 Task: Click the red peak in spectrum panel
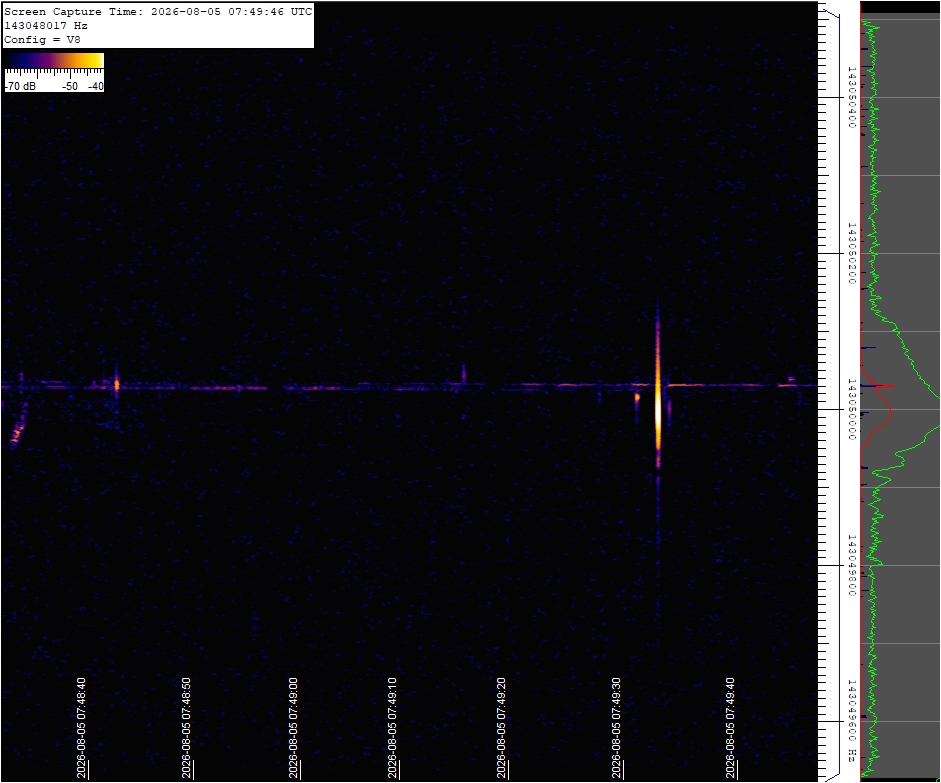point(886,386)
